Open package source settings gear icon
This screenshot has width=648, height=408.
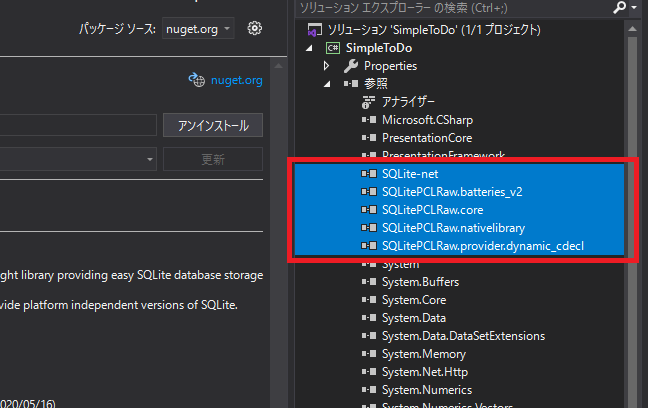(x=254, y=28)
